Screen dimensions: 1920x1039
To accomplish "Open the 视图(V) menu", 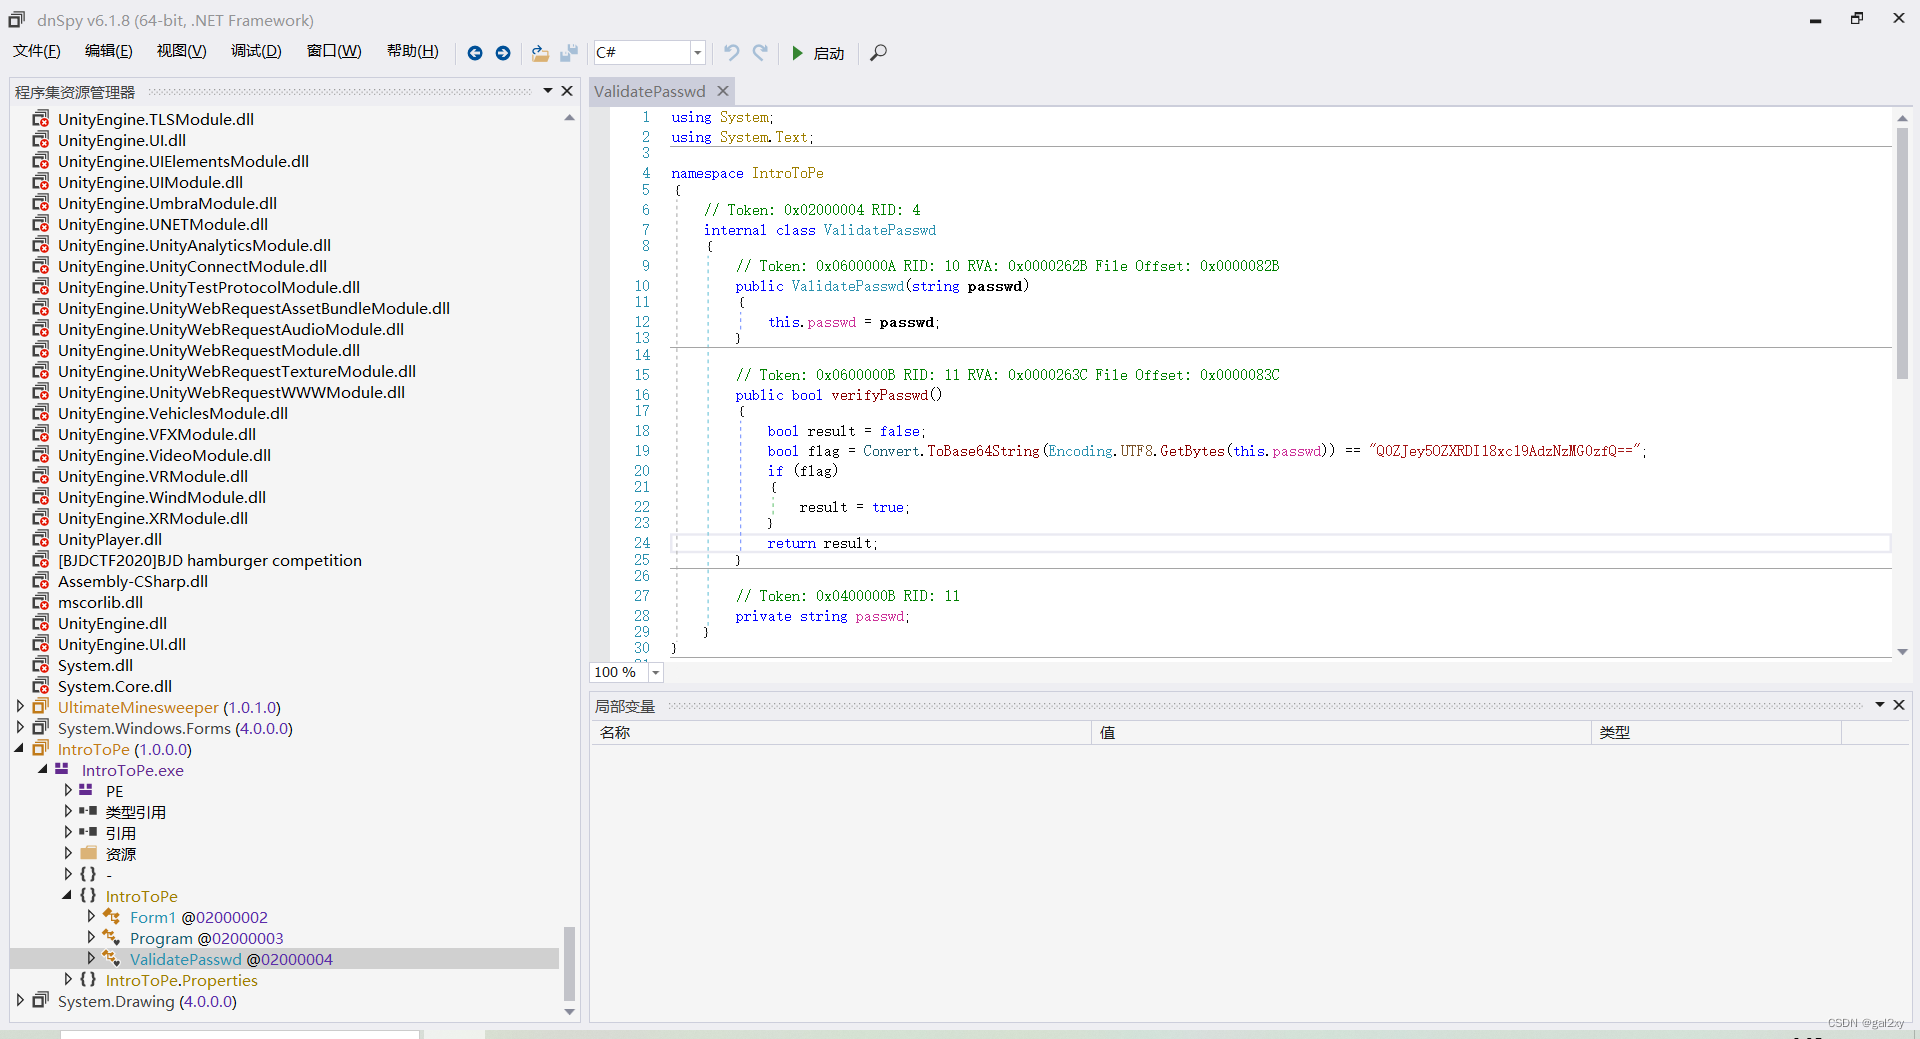I will (x=182, y=51).
